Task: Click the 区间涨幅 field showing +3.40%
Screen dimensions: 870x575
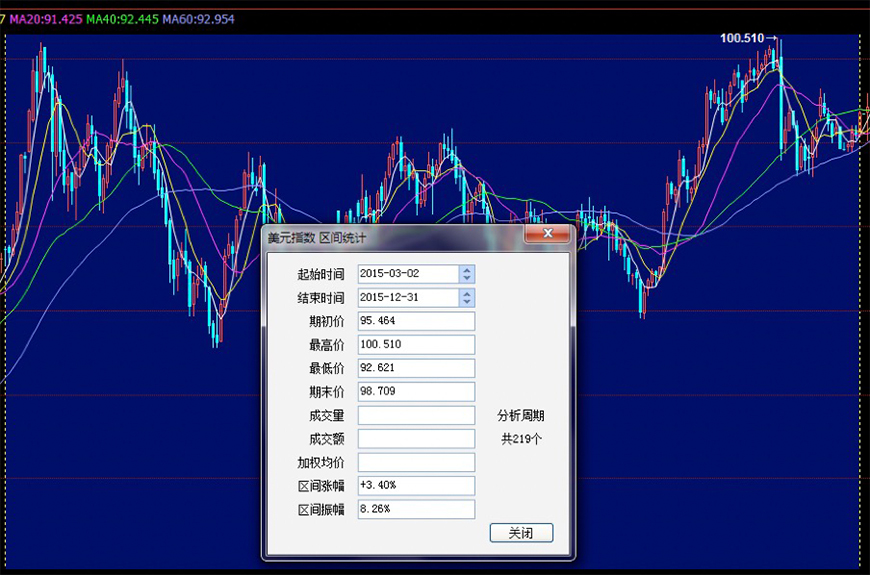Action: click(x=416, y=486)
